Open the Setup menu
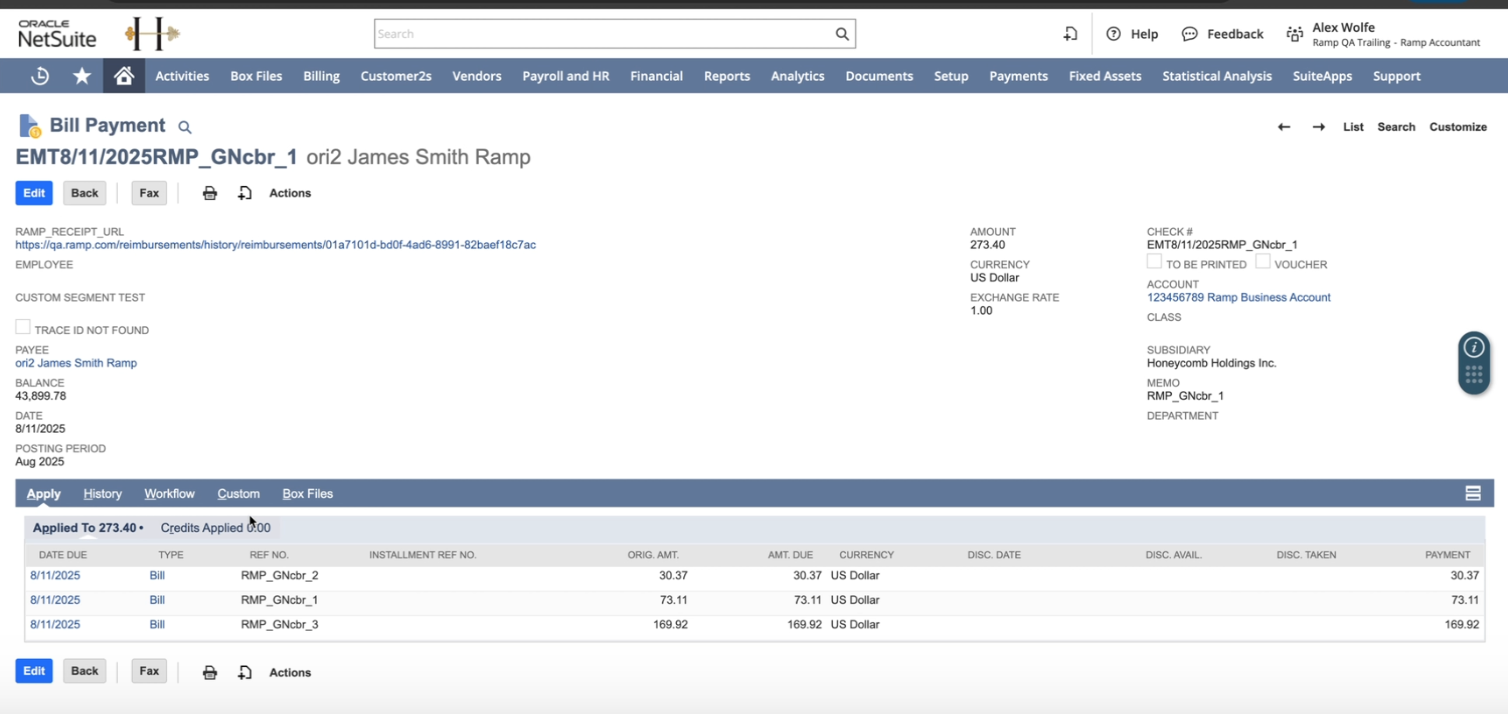 pyautogui.click(x=951, y=76)
